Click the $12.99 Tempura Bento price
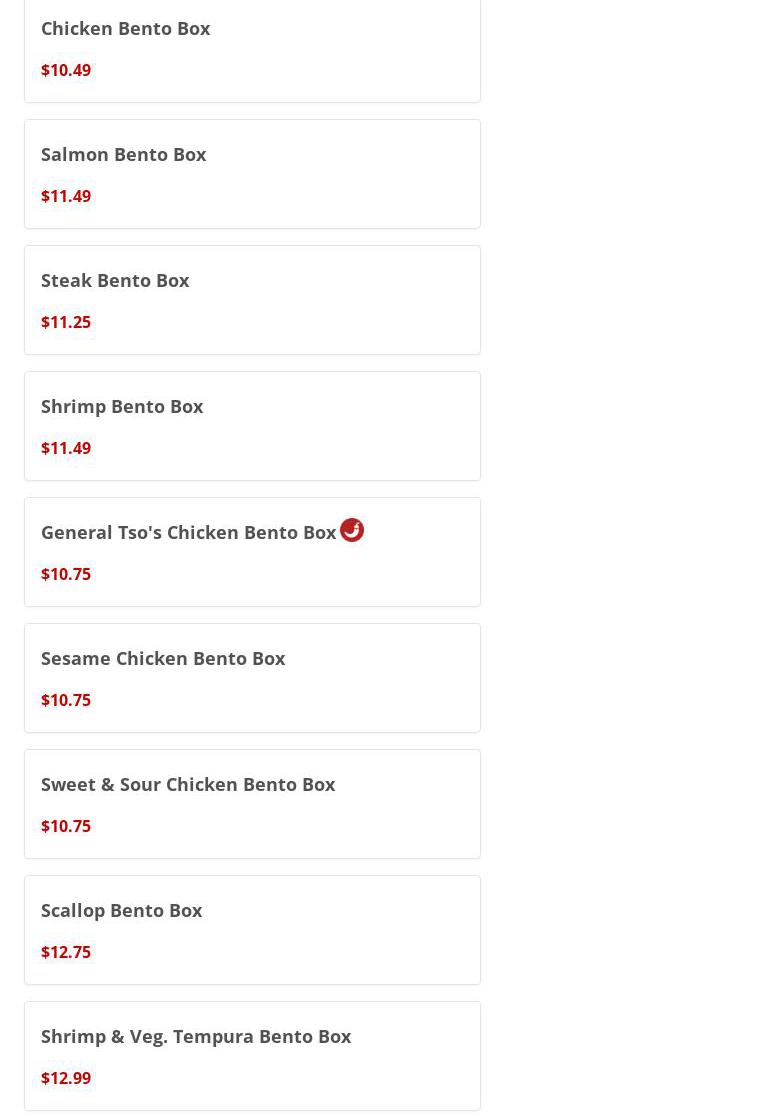Viewport: 770px width, 1119px height. [66, 1078]
